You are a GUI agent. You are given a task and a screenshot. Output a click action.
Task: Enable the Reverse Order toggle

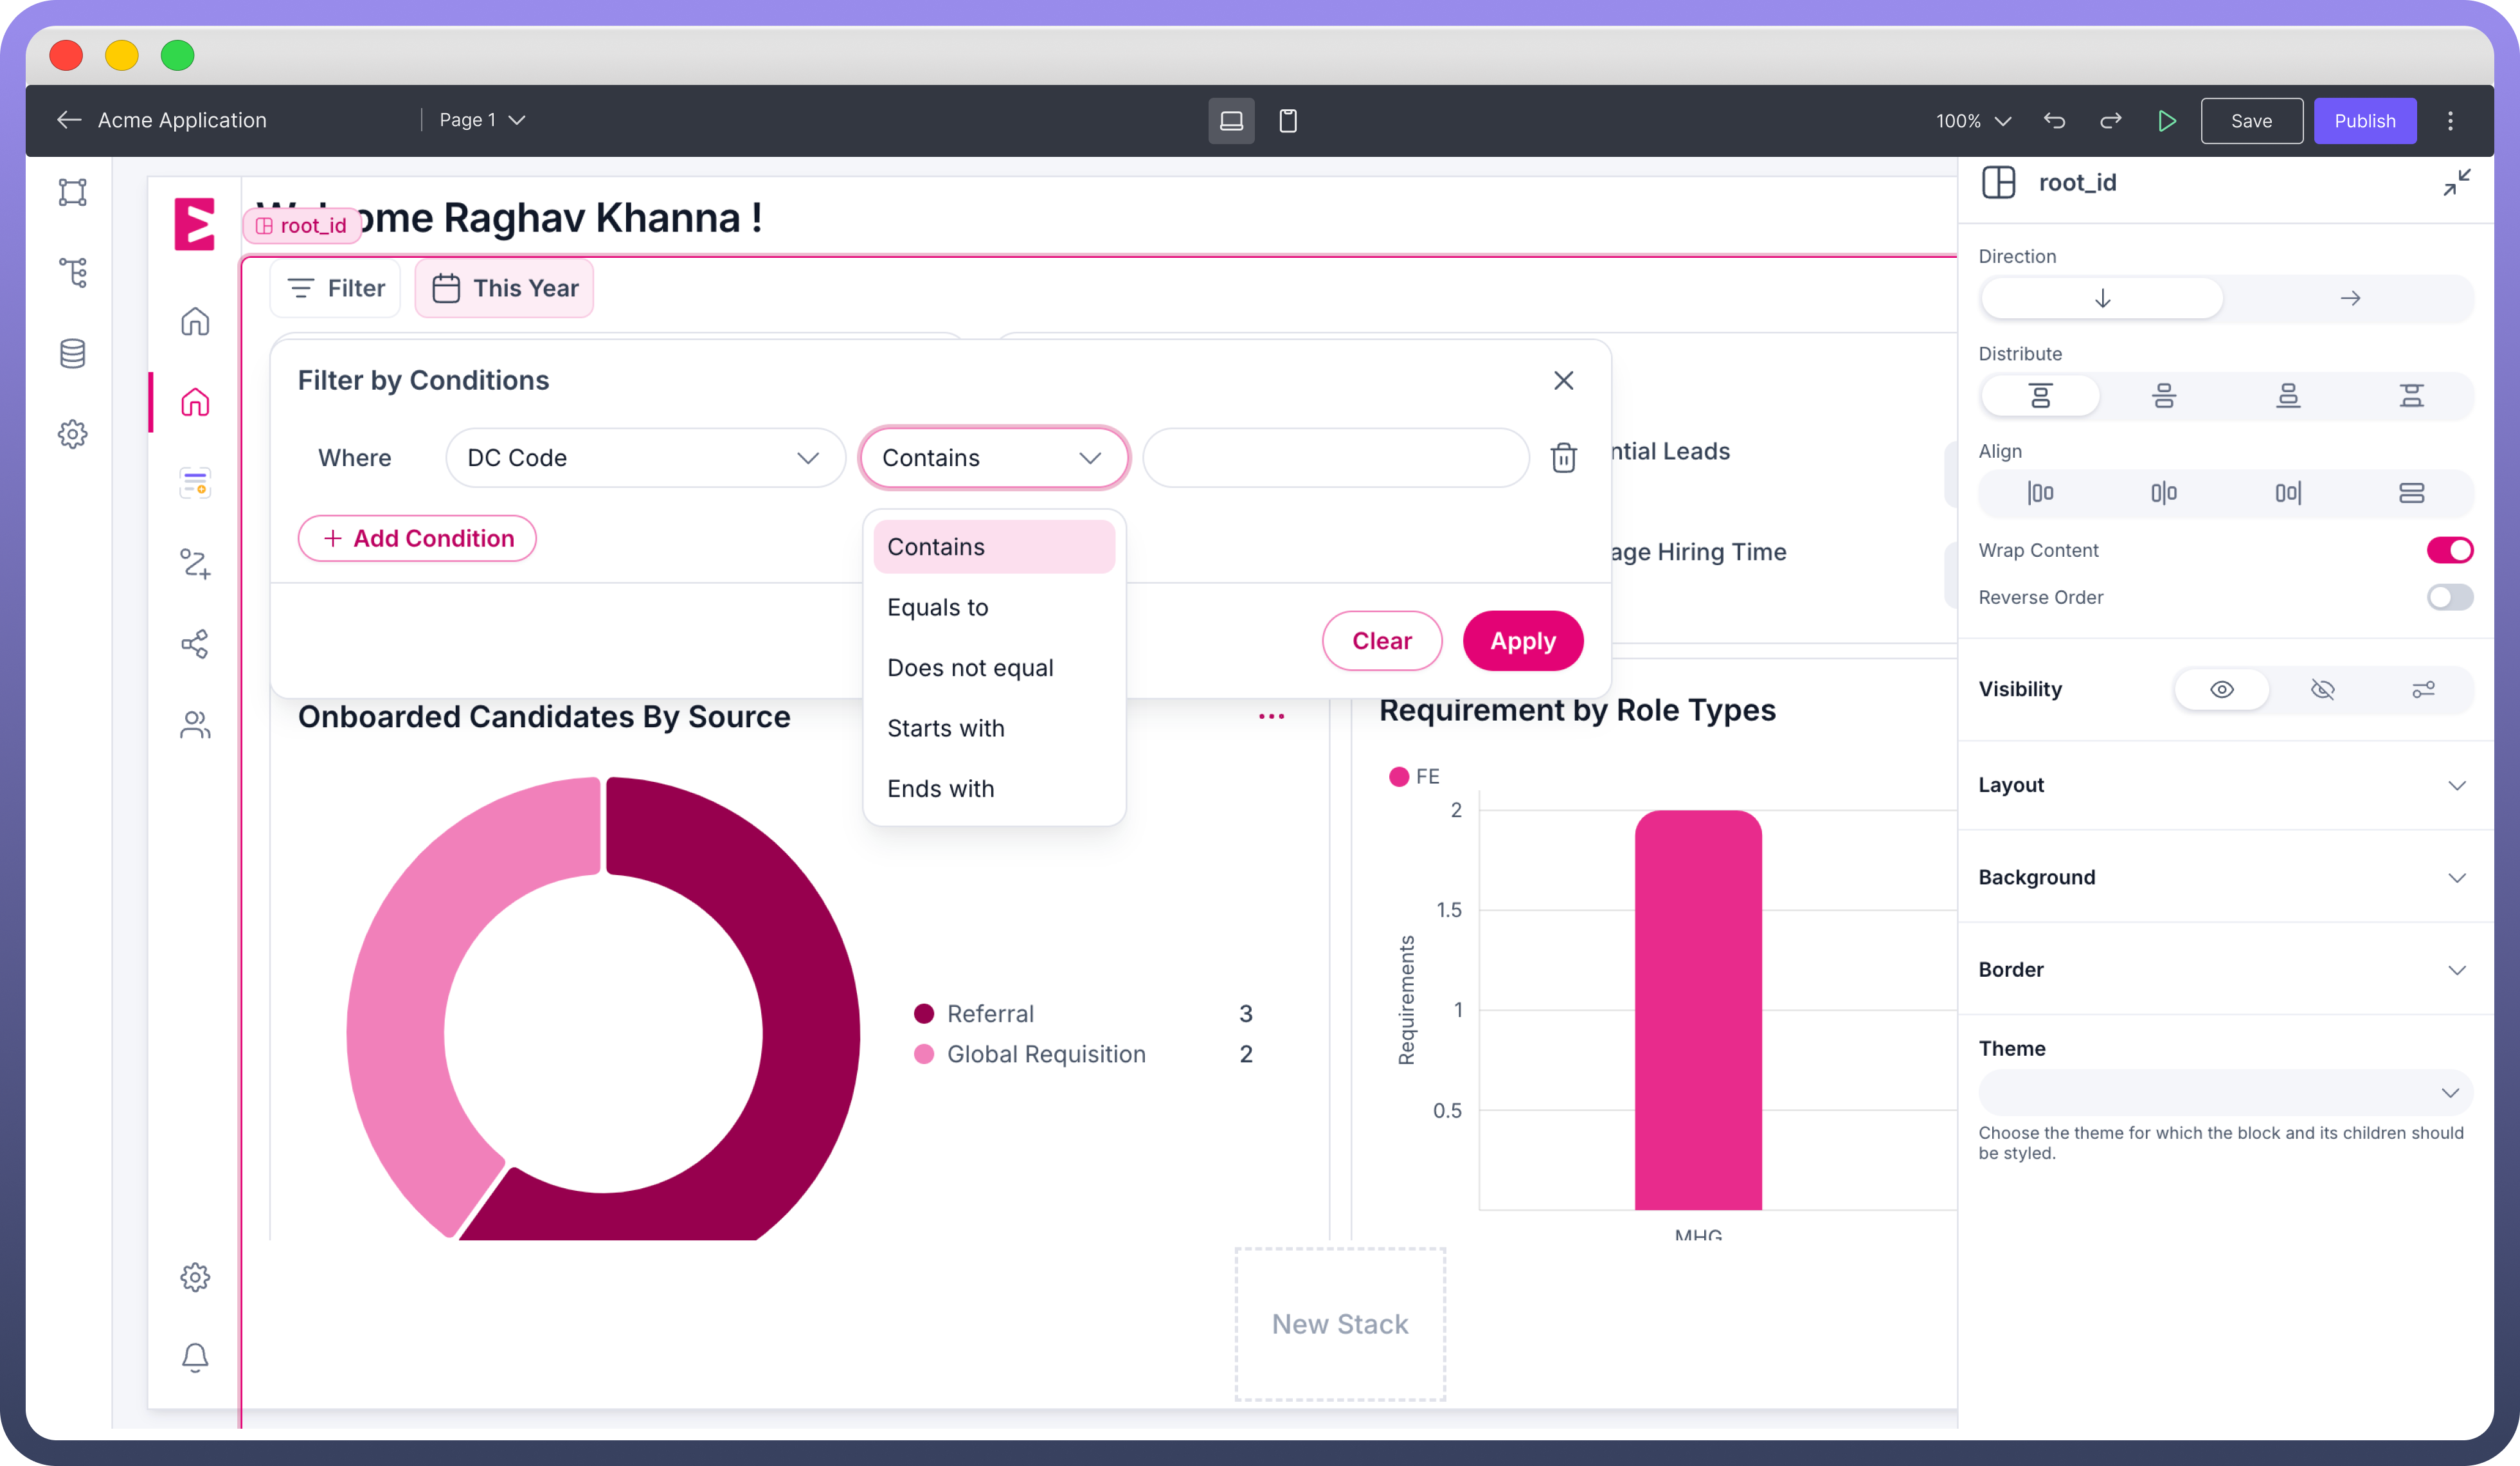pyautogui.click(x=2449, y=597)
